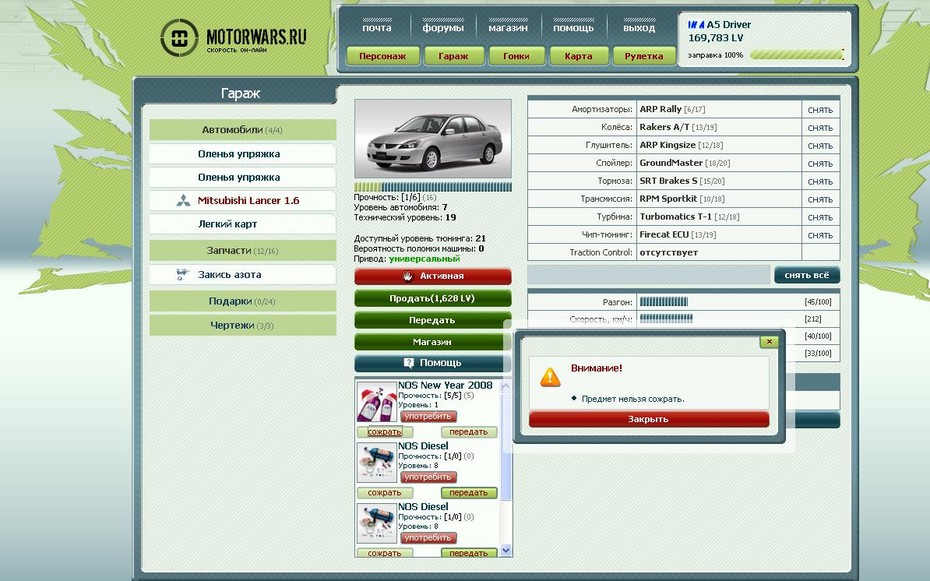Click употребить for NOS New Year 2008
The width and height of the screenshot is (930, 581).
coord(429,416)
